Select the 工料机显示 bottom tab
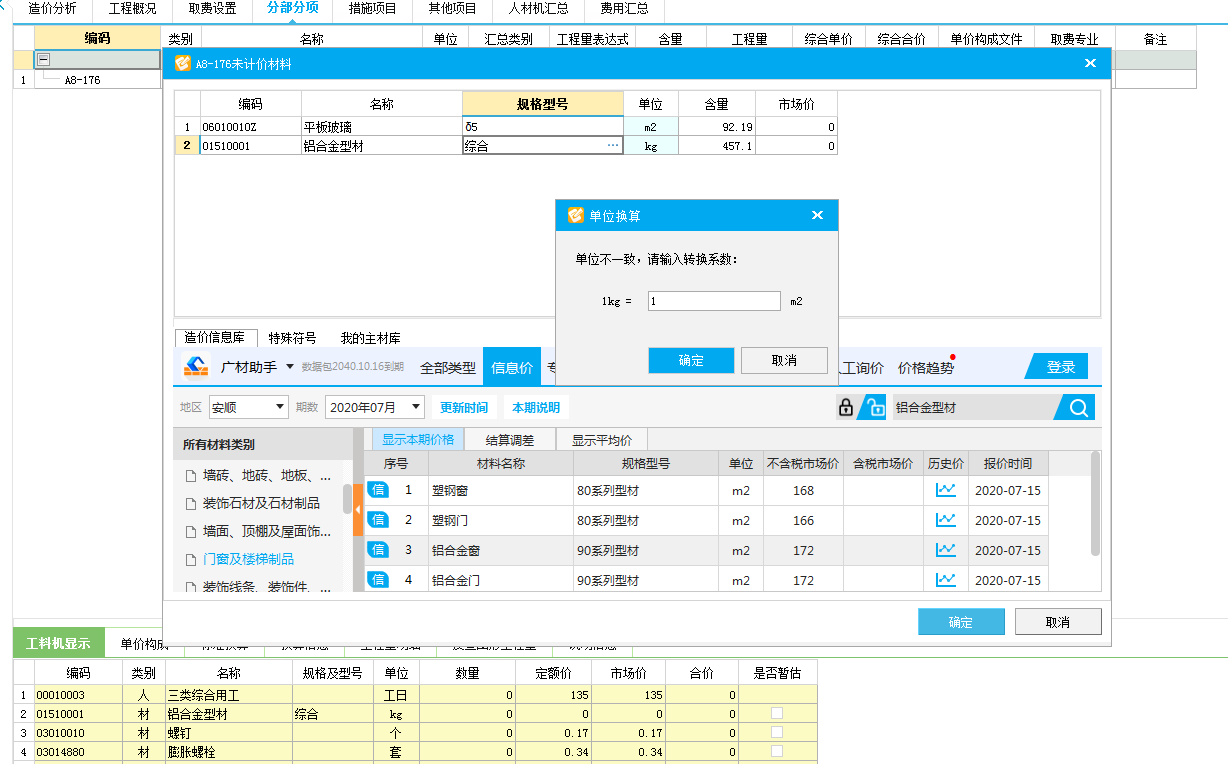The image size is (1228, 764). (x=58, y=644)
